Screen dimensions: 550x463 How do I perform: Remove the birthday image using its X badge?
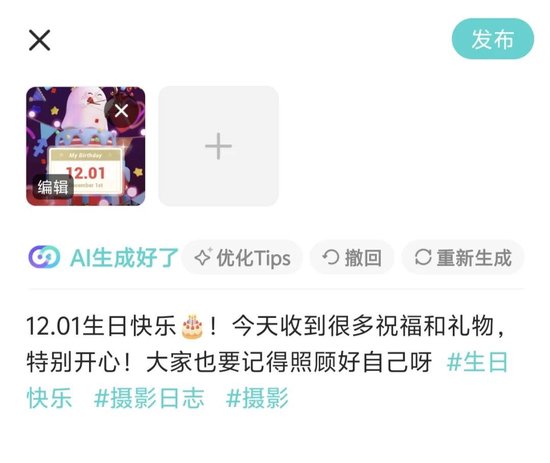tap(121, 111)
